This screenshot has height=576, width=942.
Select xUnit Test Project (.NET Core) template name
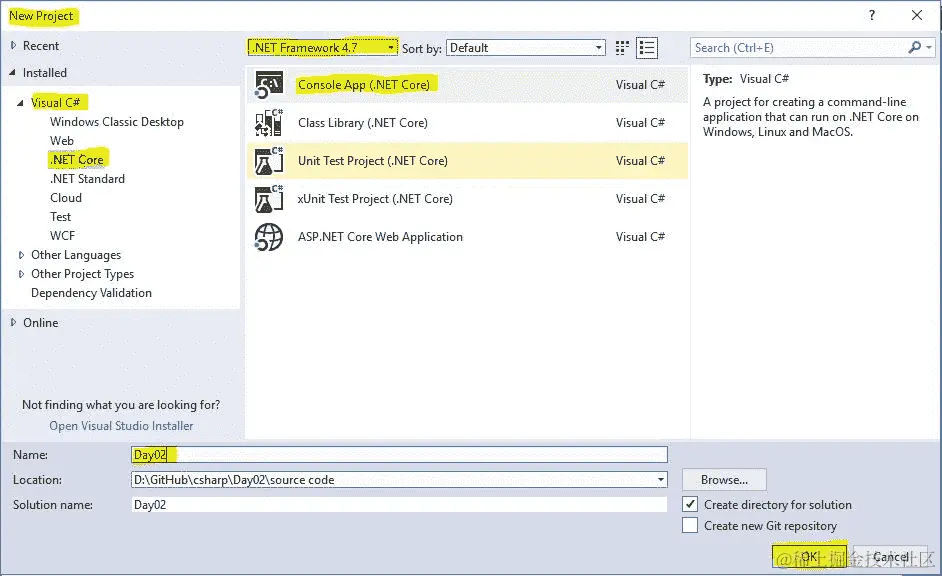(x=375, y=199)
